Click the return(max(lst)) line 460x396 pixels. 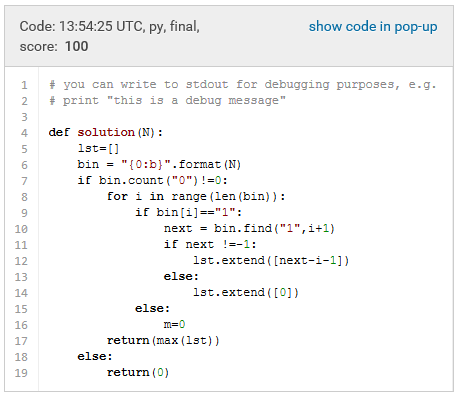click(x=163, y=340)
